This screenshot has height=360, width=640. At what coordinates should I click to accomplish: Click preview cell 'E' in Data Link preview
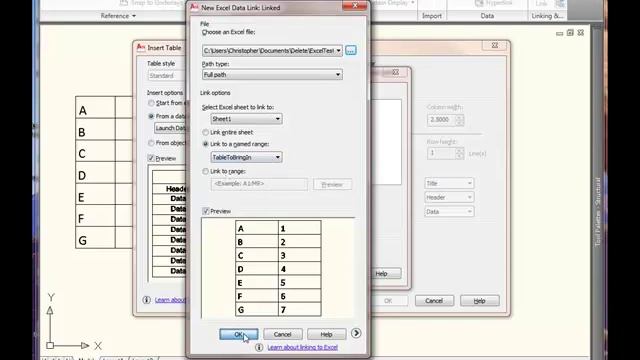257,282
